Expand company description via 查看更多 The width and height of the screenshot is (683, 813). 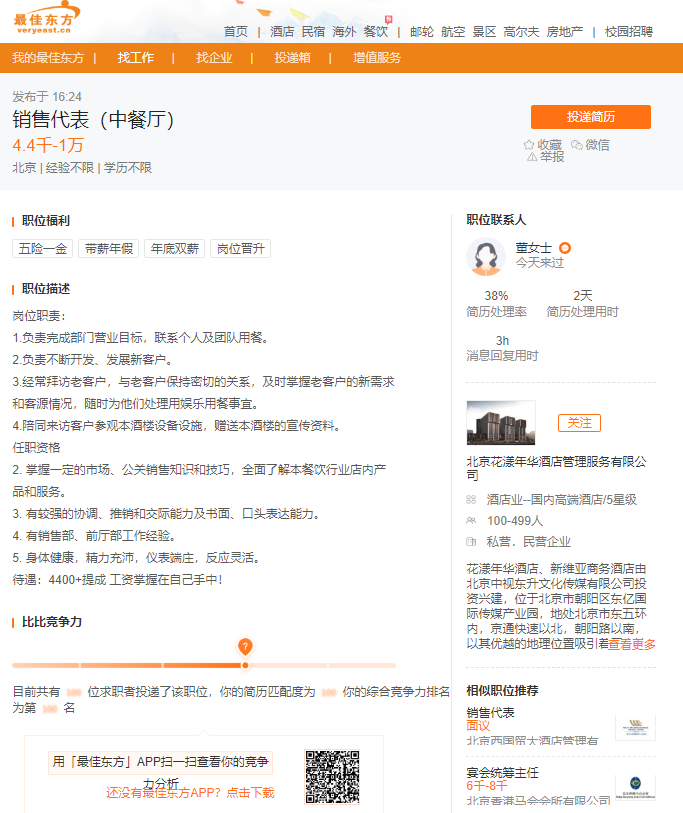point(632,645)
